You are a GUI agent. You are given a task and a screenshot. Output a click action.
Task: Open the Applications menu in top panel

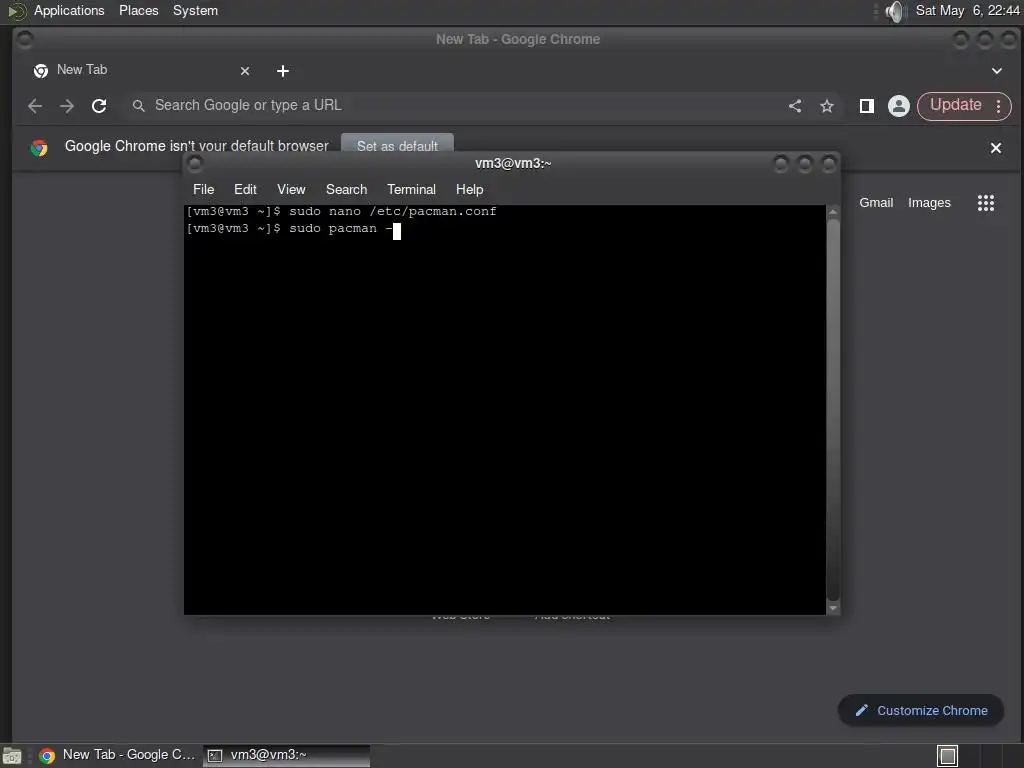69,10
